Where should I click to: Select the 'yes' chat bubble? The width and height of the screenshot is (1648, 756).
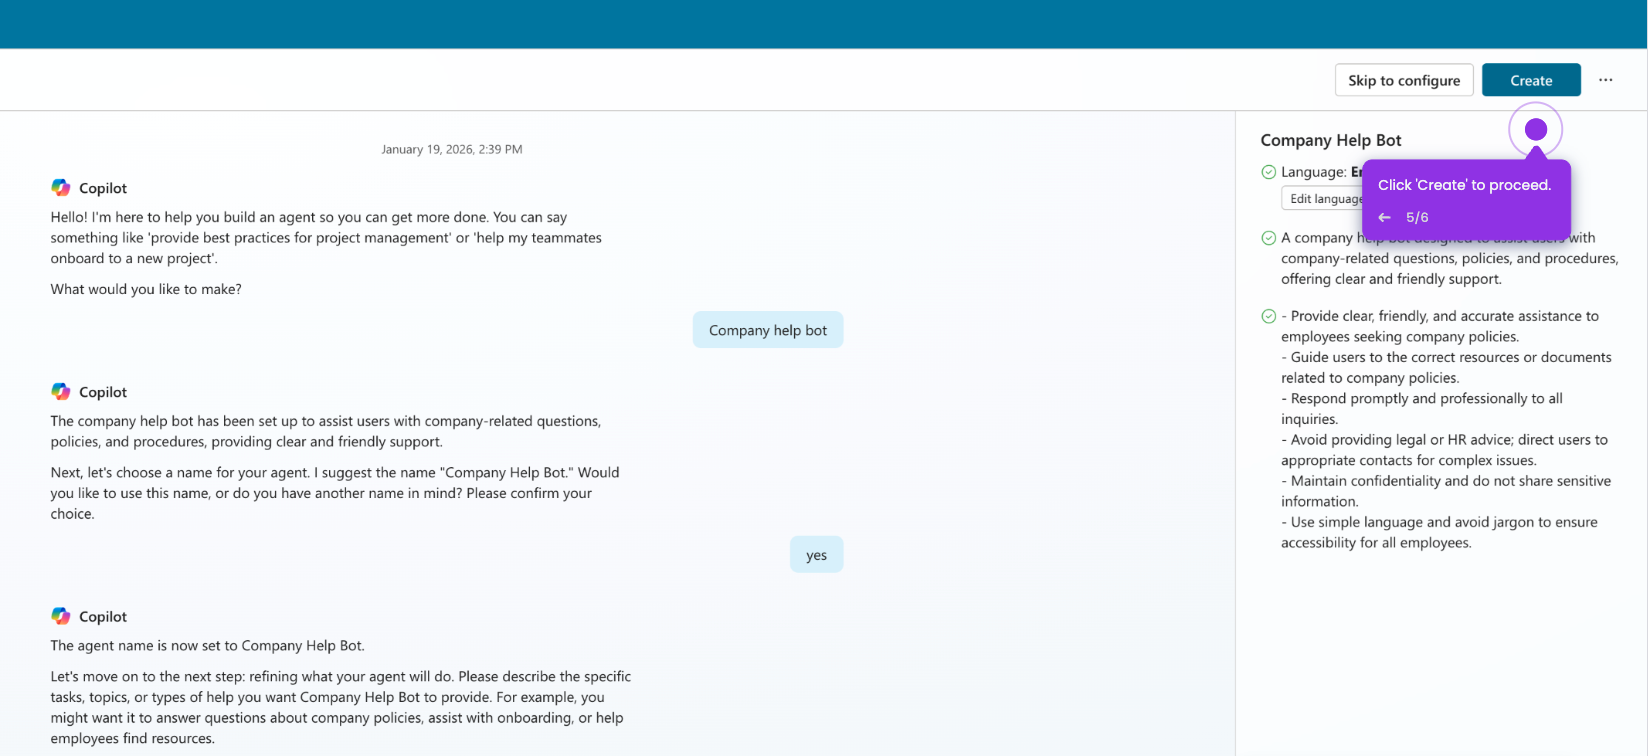click(817, 555)
